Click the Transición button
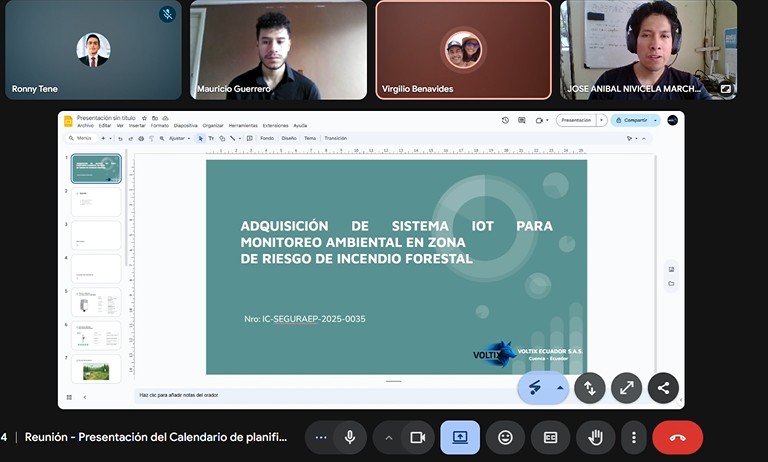The width and height of the screenshot is (768, 462). point(336,139)
